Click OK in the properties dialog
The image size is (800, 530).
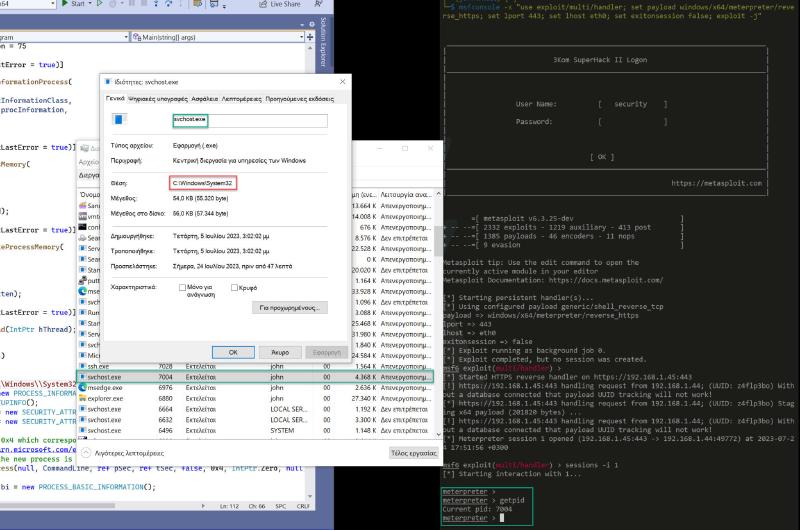tap(233, 352)
